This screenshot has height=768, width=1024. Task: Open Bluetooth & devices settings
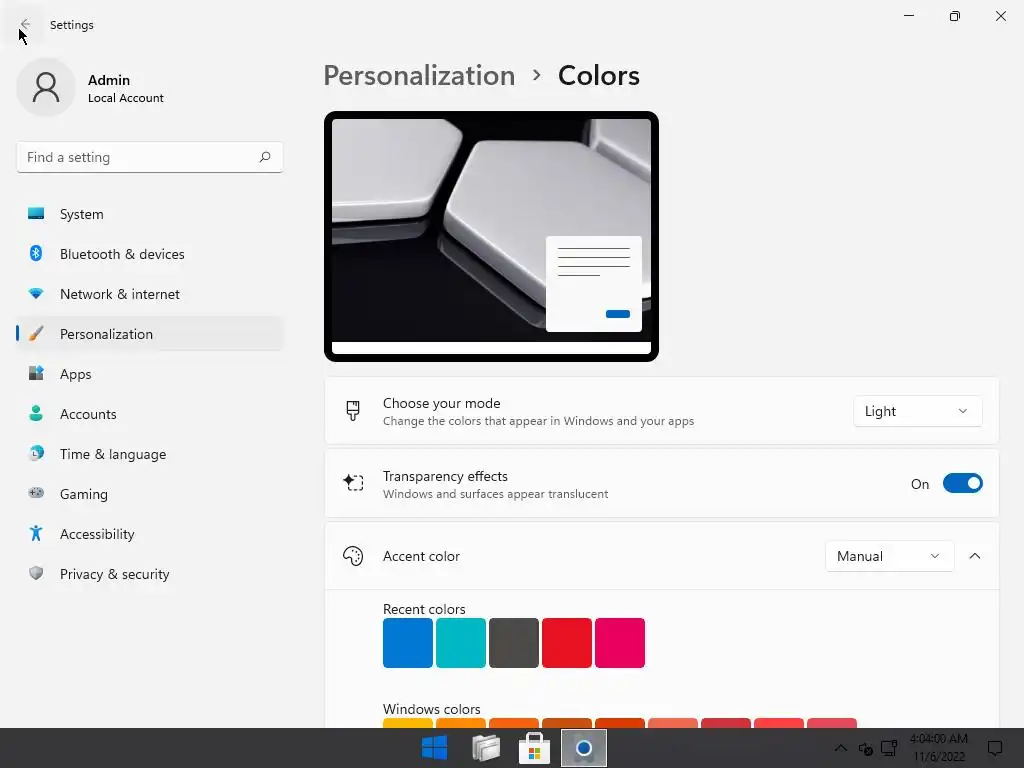(150, 254)
